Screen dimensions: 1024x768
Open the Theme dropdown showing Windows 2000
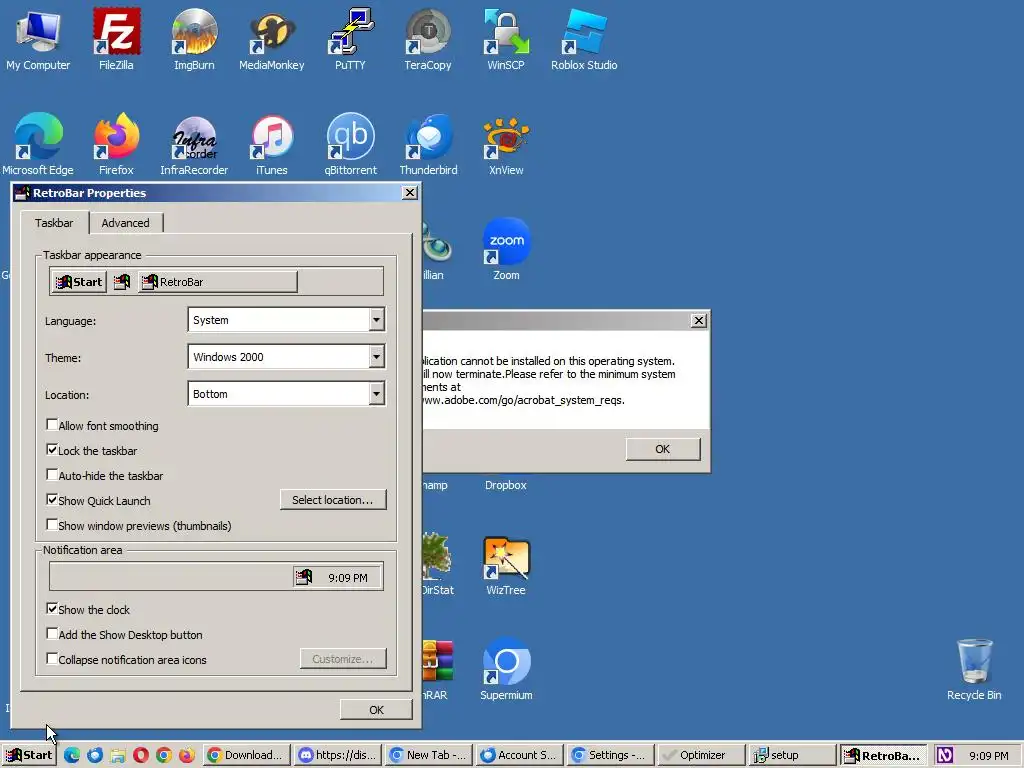click(286, 357)
